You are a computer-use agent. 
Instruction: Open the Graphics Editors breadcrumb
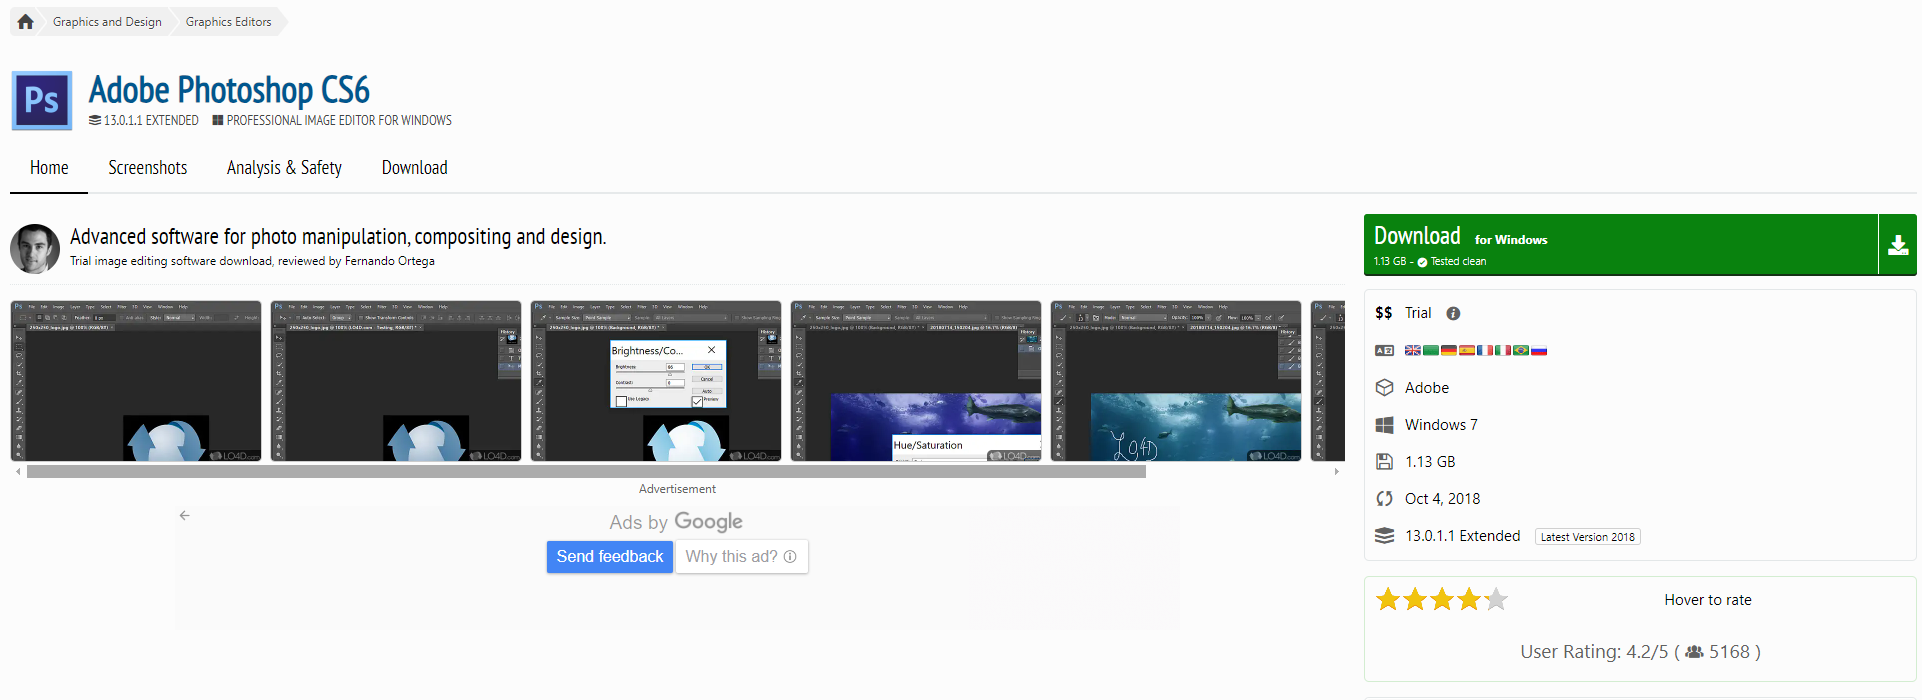coord(228,22)
